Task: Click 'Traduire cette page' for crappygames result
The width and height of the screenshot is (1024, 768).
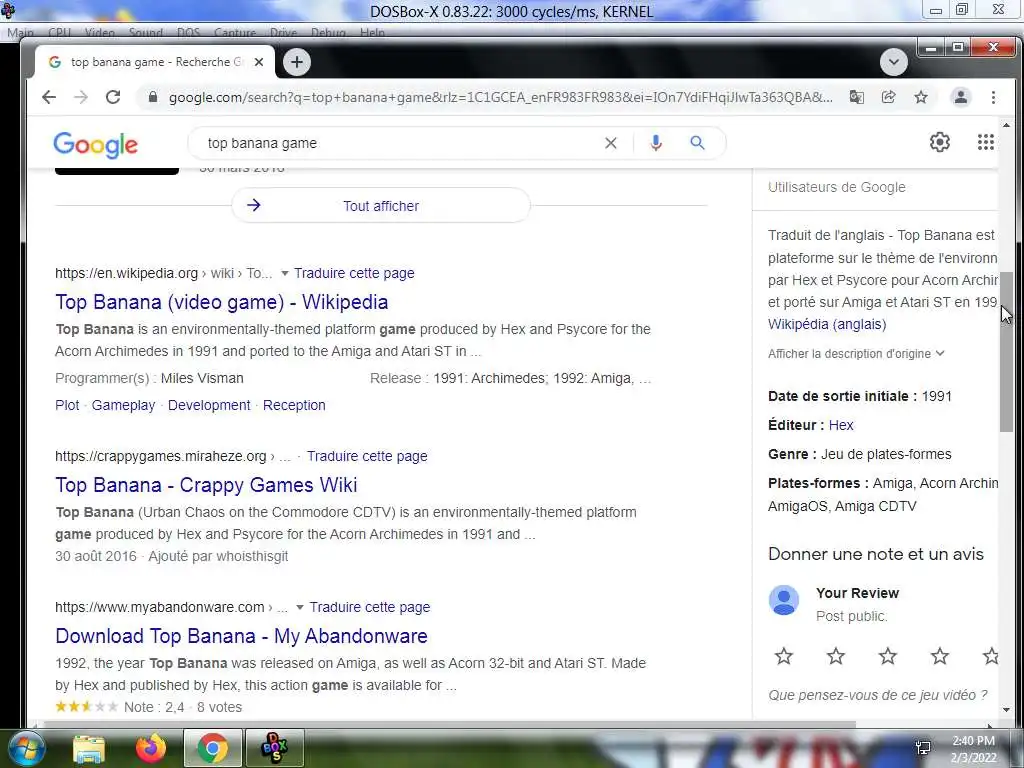Action: (367, 456)
